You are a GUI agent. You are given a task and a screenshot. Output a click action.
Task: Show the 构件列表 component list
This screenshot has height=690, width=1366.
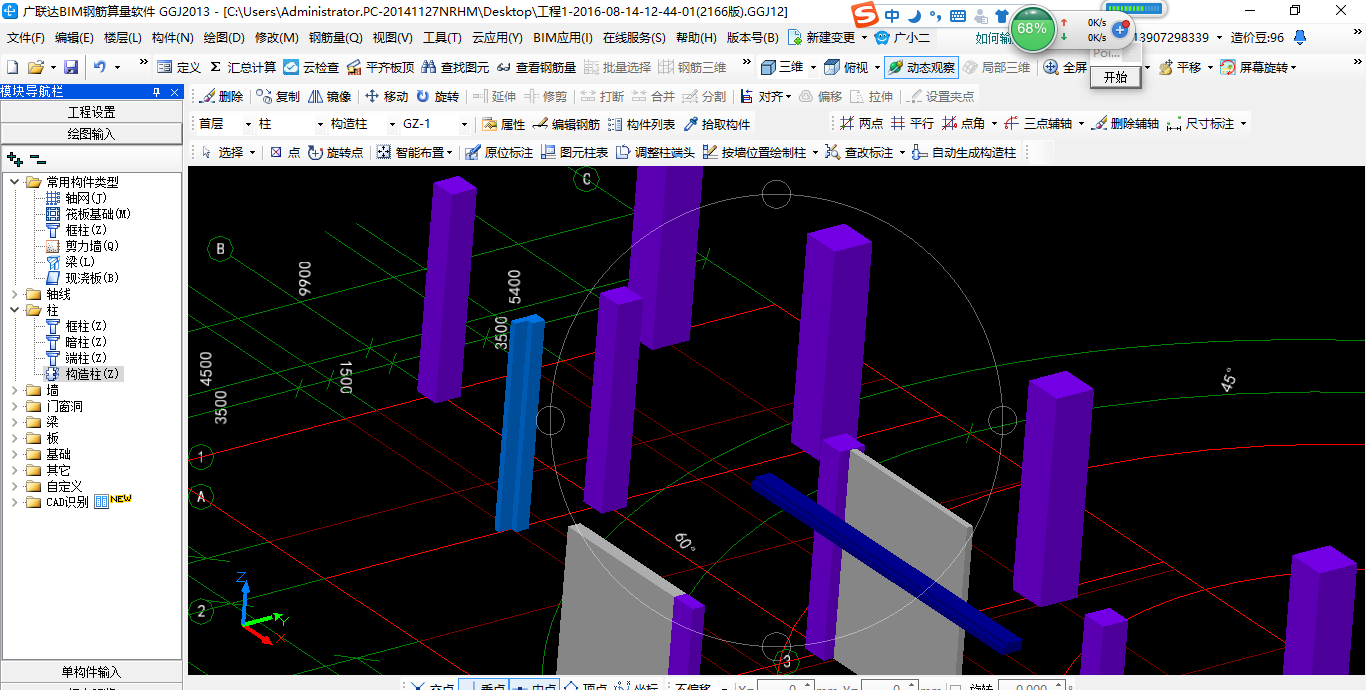point(641,124)
